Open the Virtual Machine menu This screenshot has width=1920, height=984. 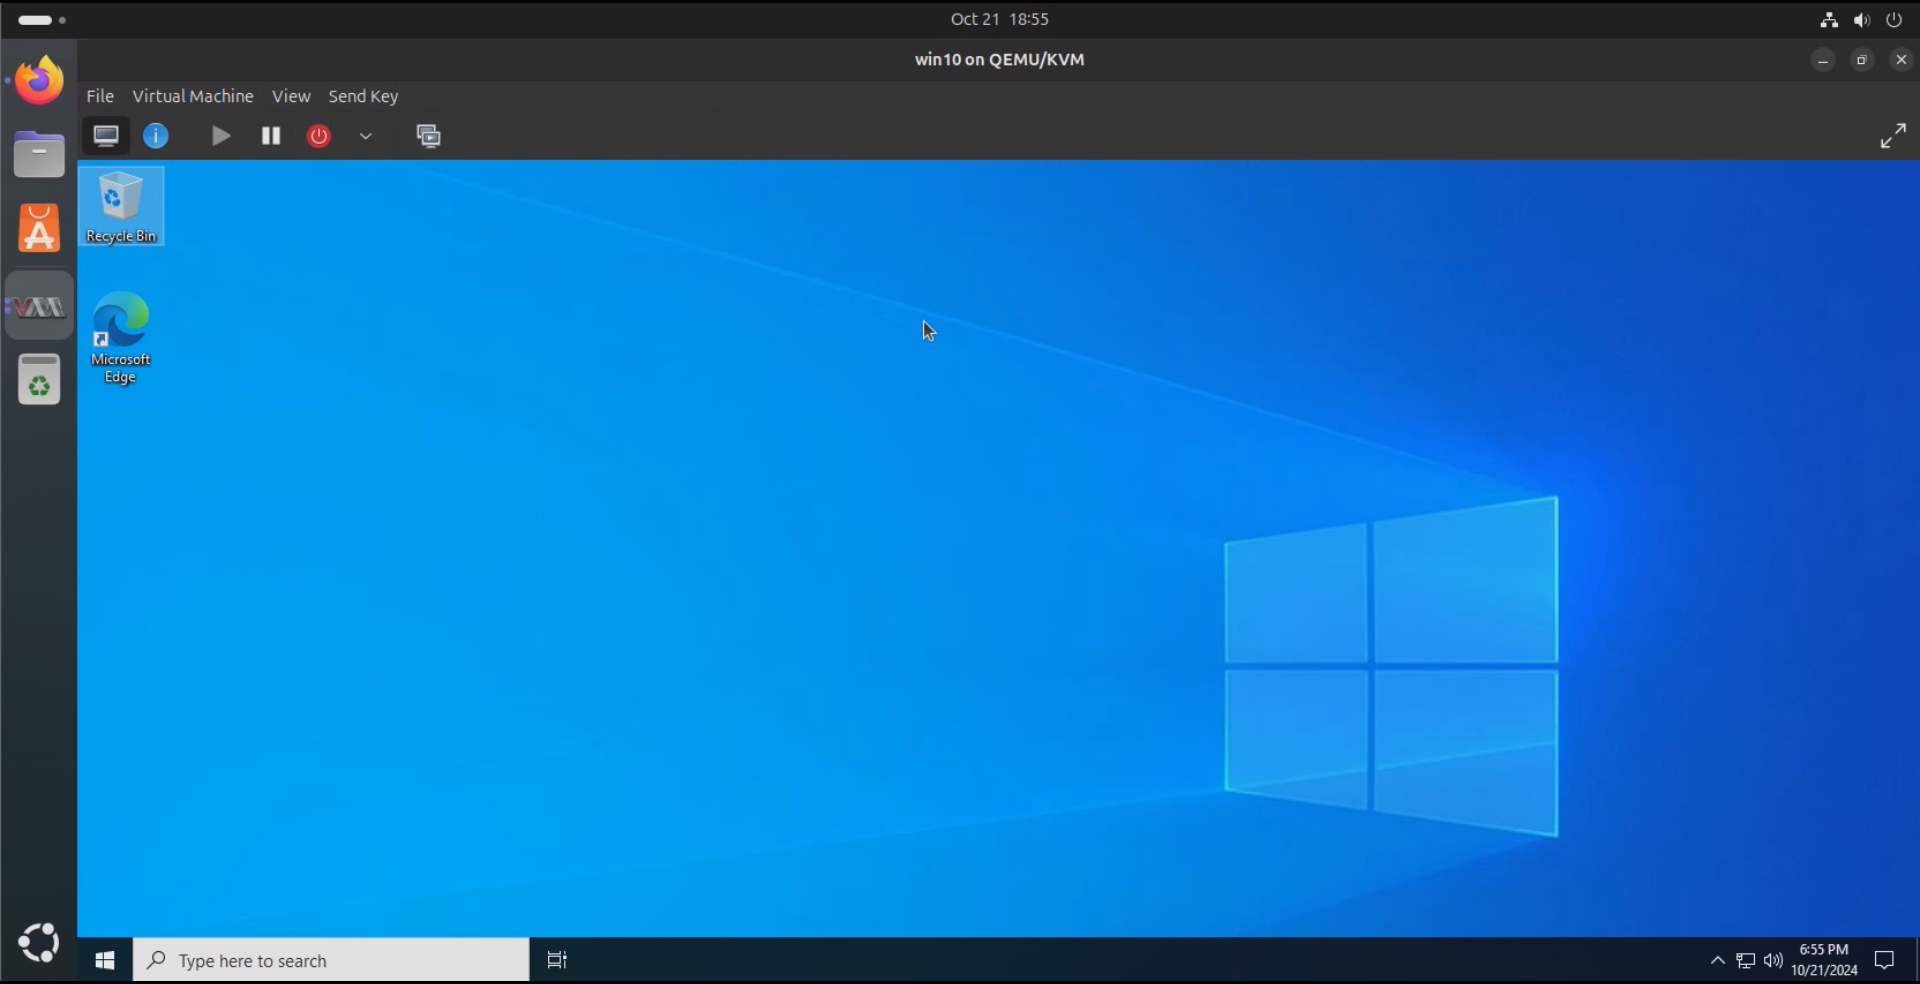(x=193, y=96)
